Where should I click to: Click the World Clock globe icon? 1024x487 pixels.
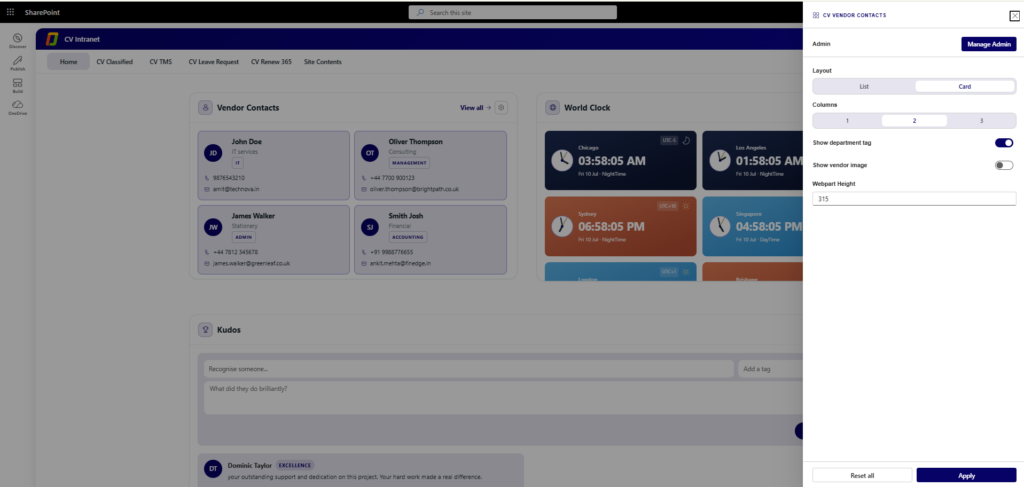point(552,107)
